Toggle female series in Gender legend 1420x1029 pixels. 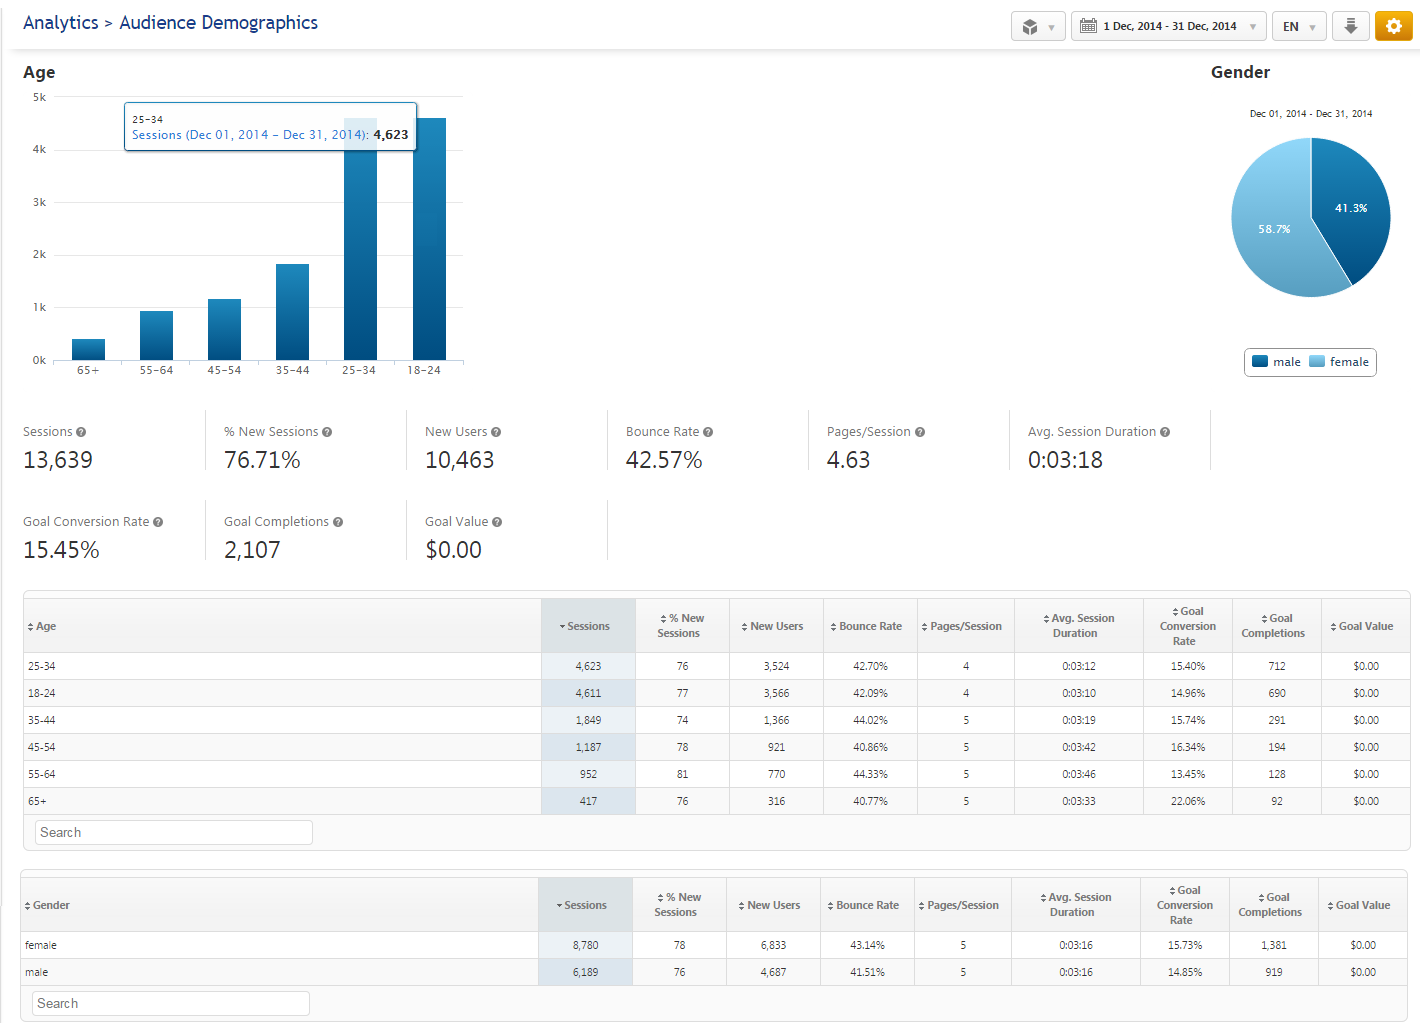1339,362
